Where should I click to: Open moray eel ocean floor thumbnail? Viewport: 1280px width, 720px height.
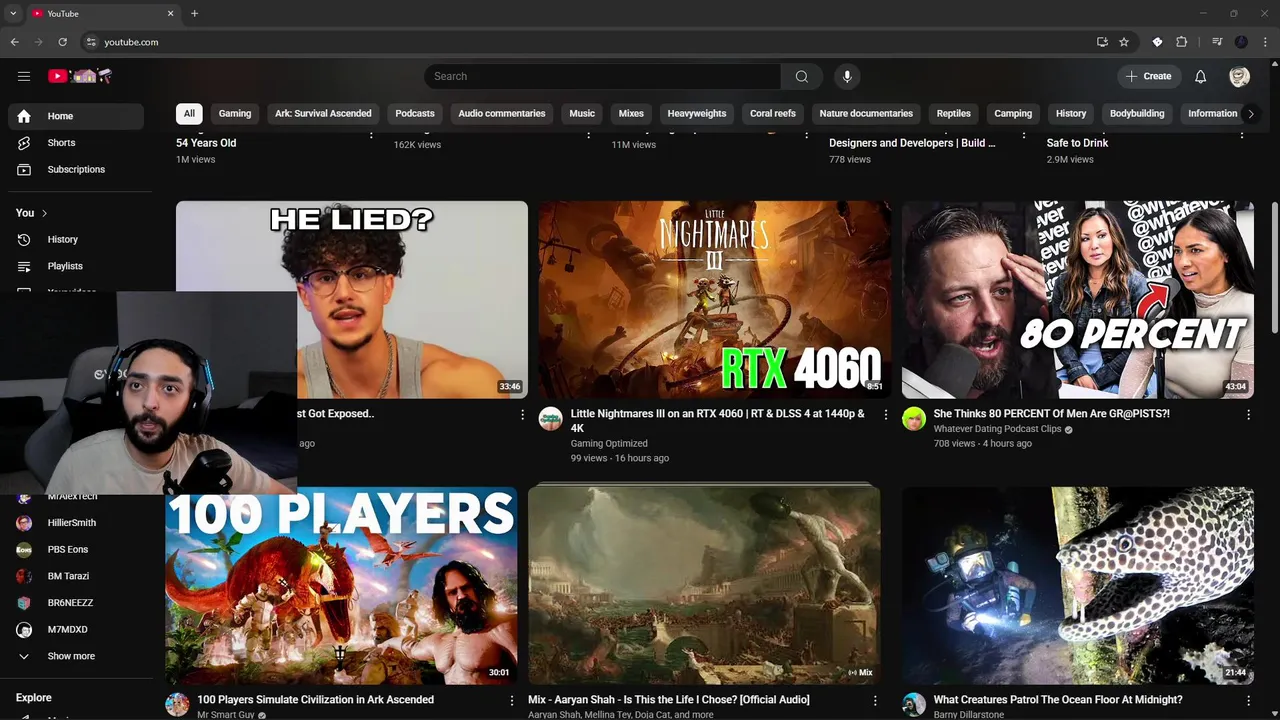(x=1078, y=586)
